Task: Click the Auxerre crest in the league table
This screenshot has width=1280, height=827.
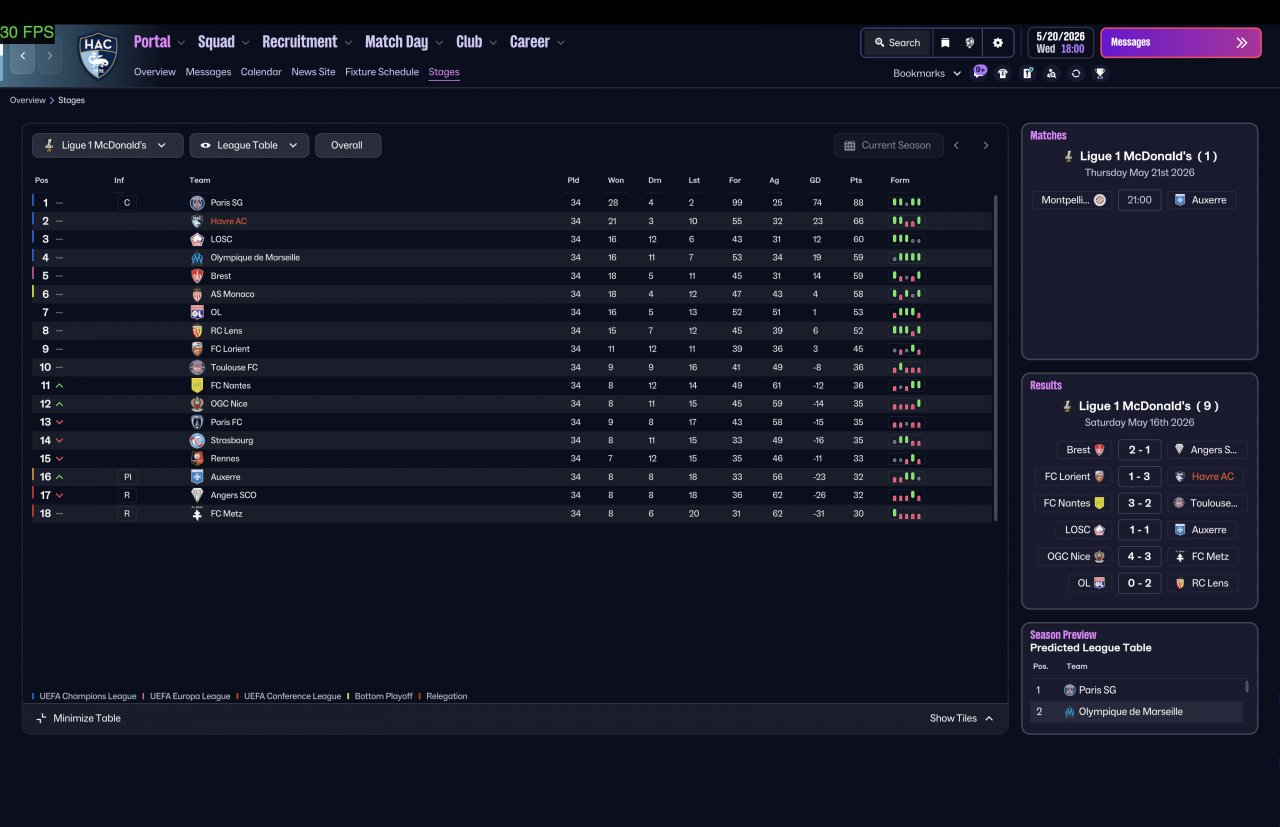Action: [197, 477]
